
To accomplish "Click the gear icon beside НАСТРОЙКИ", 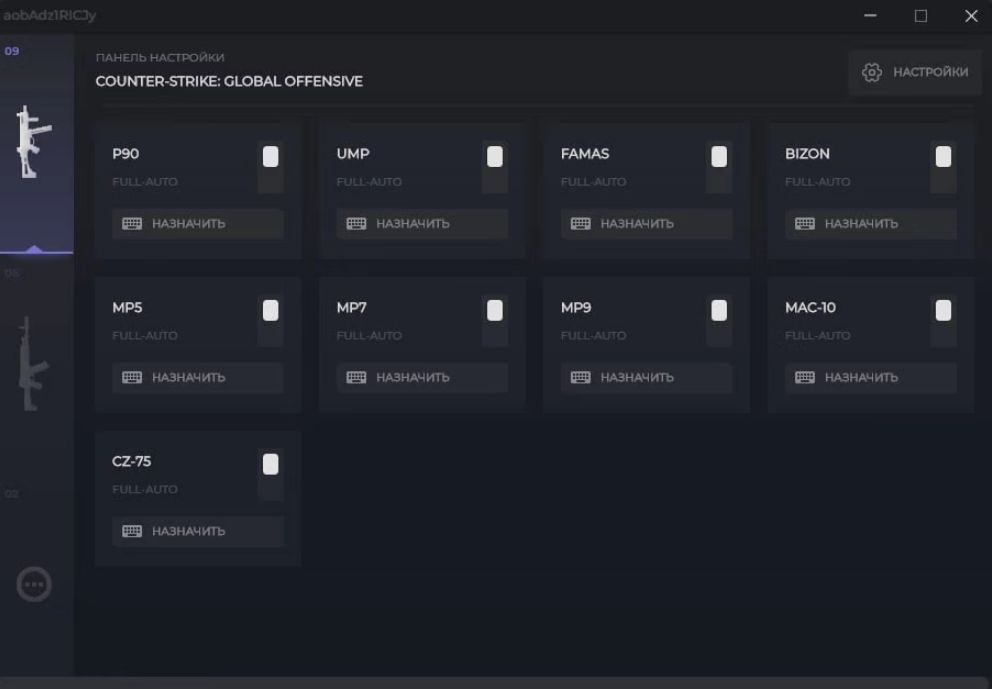I will point(872,72).
